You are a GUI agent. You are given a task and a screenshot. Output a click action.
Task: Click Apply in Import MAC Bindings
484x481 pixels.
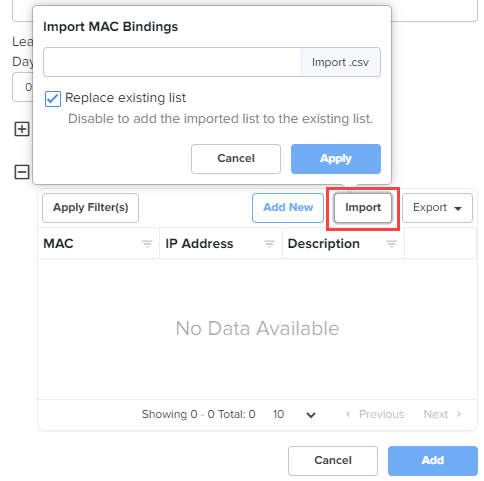tap(336, 159)
